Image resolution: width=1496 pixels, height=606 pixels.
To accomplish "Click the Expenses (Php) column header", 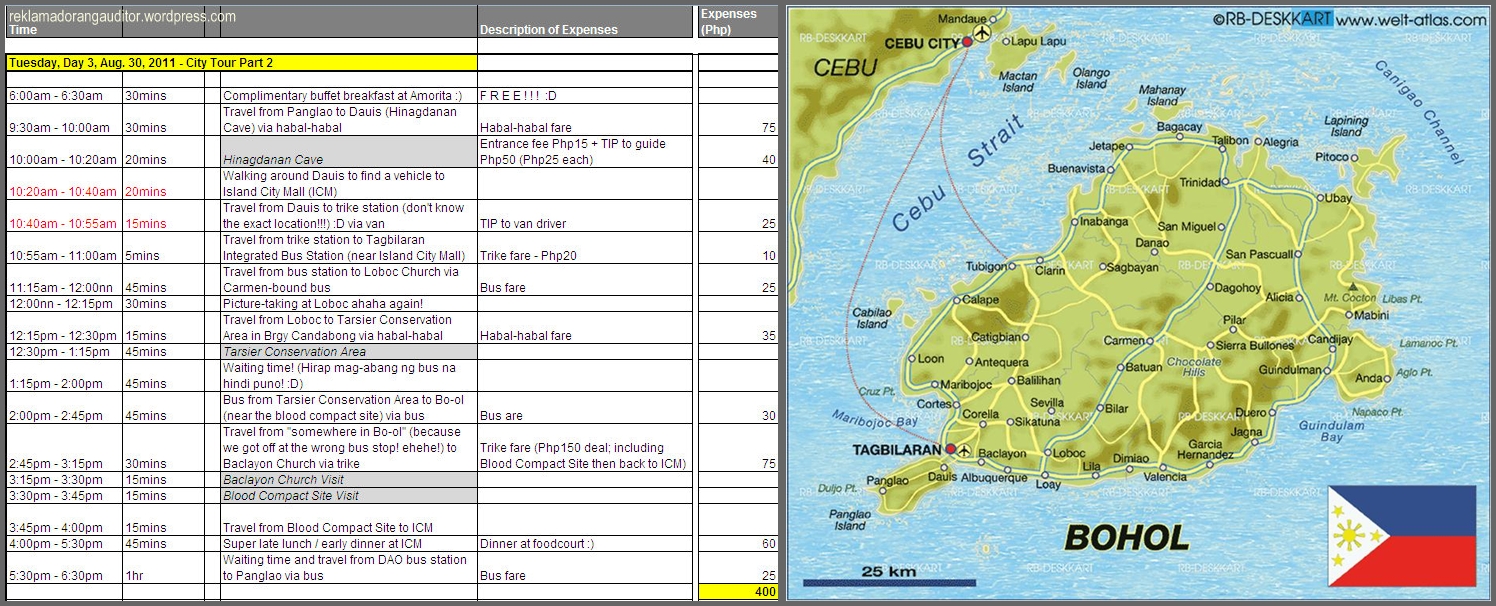I will click(728, 21).
